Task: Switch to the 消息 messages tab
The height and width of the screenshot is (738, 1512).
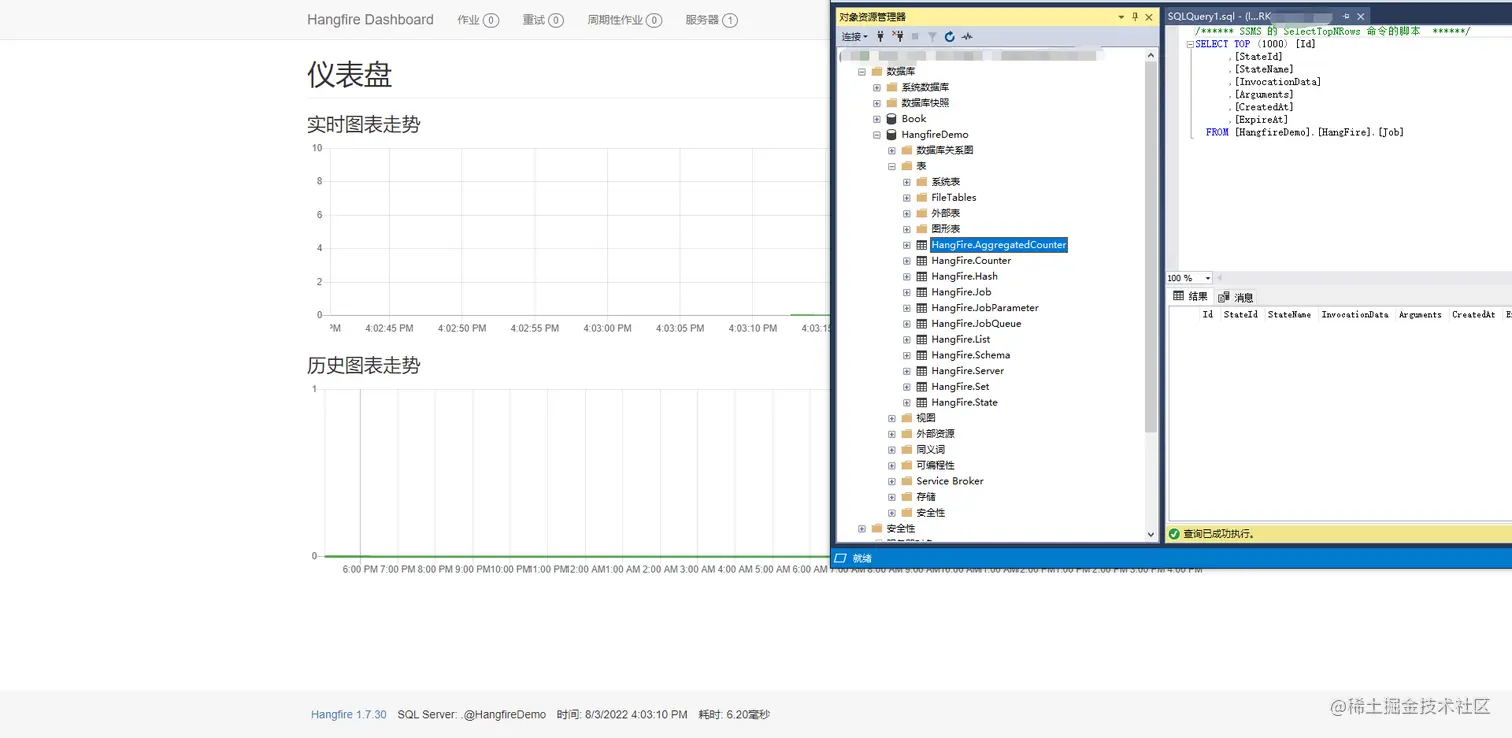Action: (x=1236, y=297)
